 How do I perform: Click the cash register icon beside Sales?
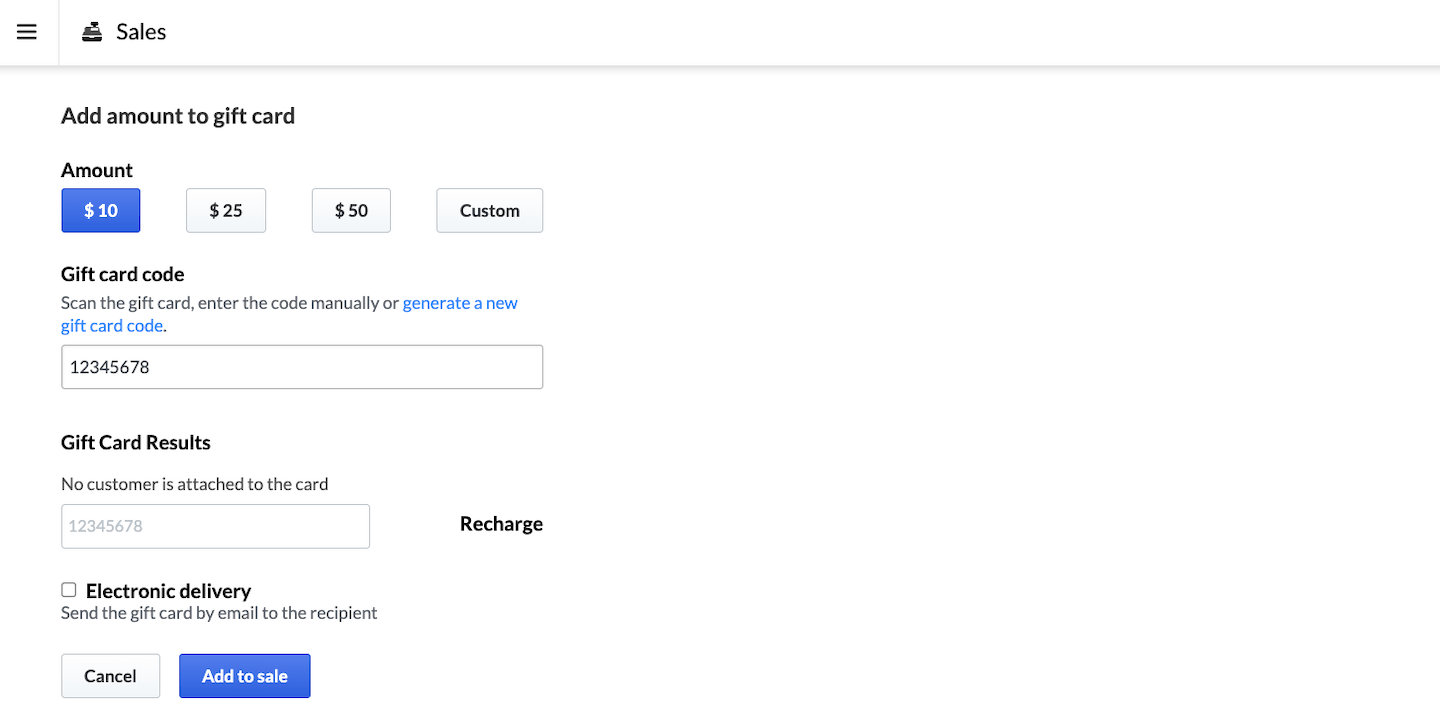[92, 31]
